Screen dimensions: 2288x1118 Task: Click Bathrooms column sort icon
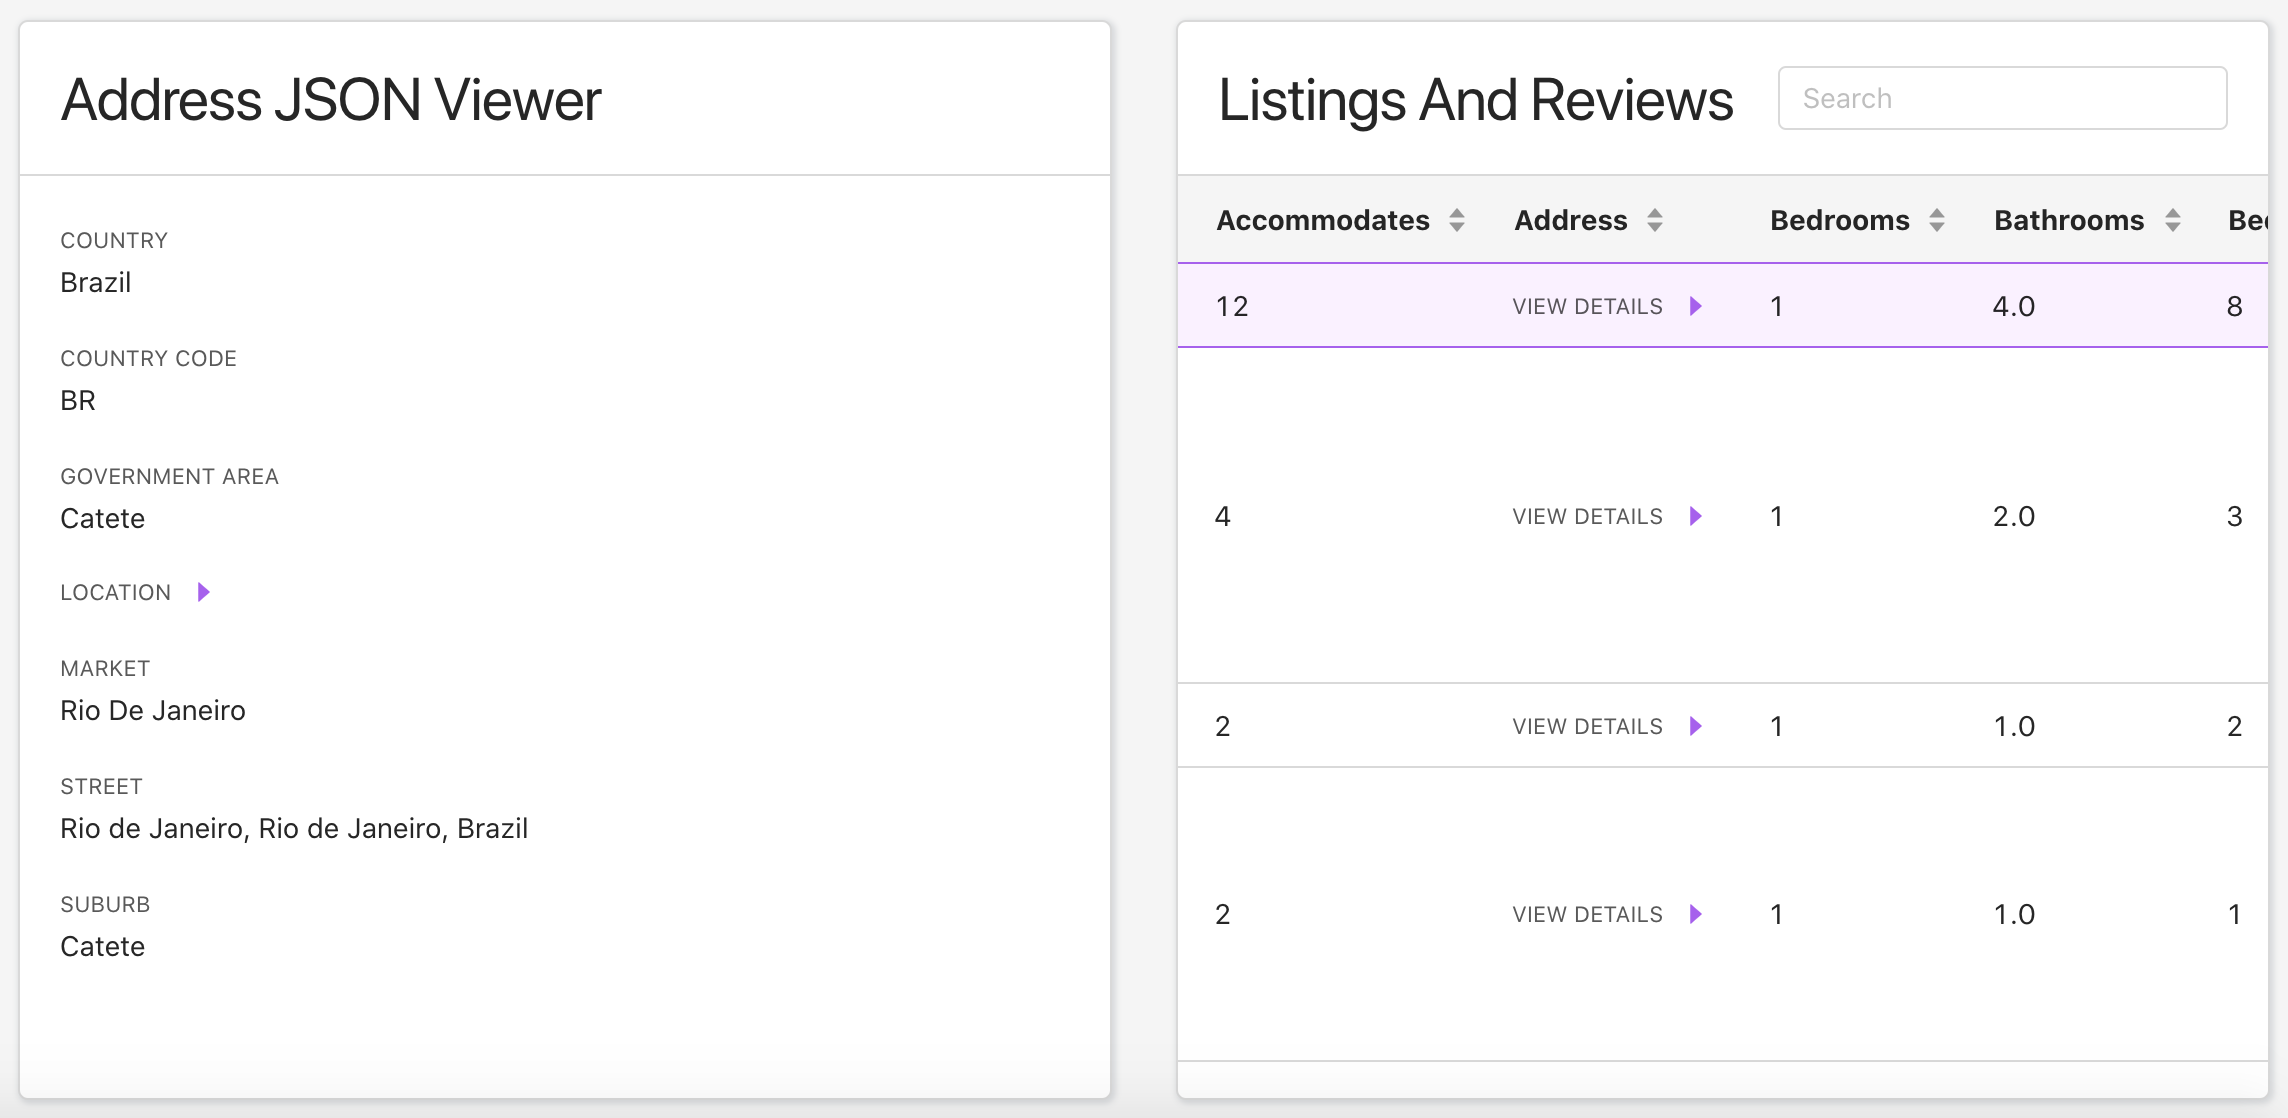(2173, 220)
